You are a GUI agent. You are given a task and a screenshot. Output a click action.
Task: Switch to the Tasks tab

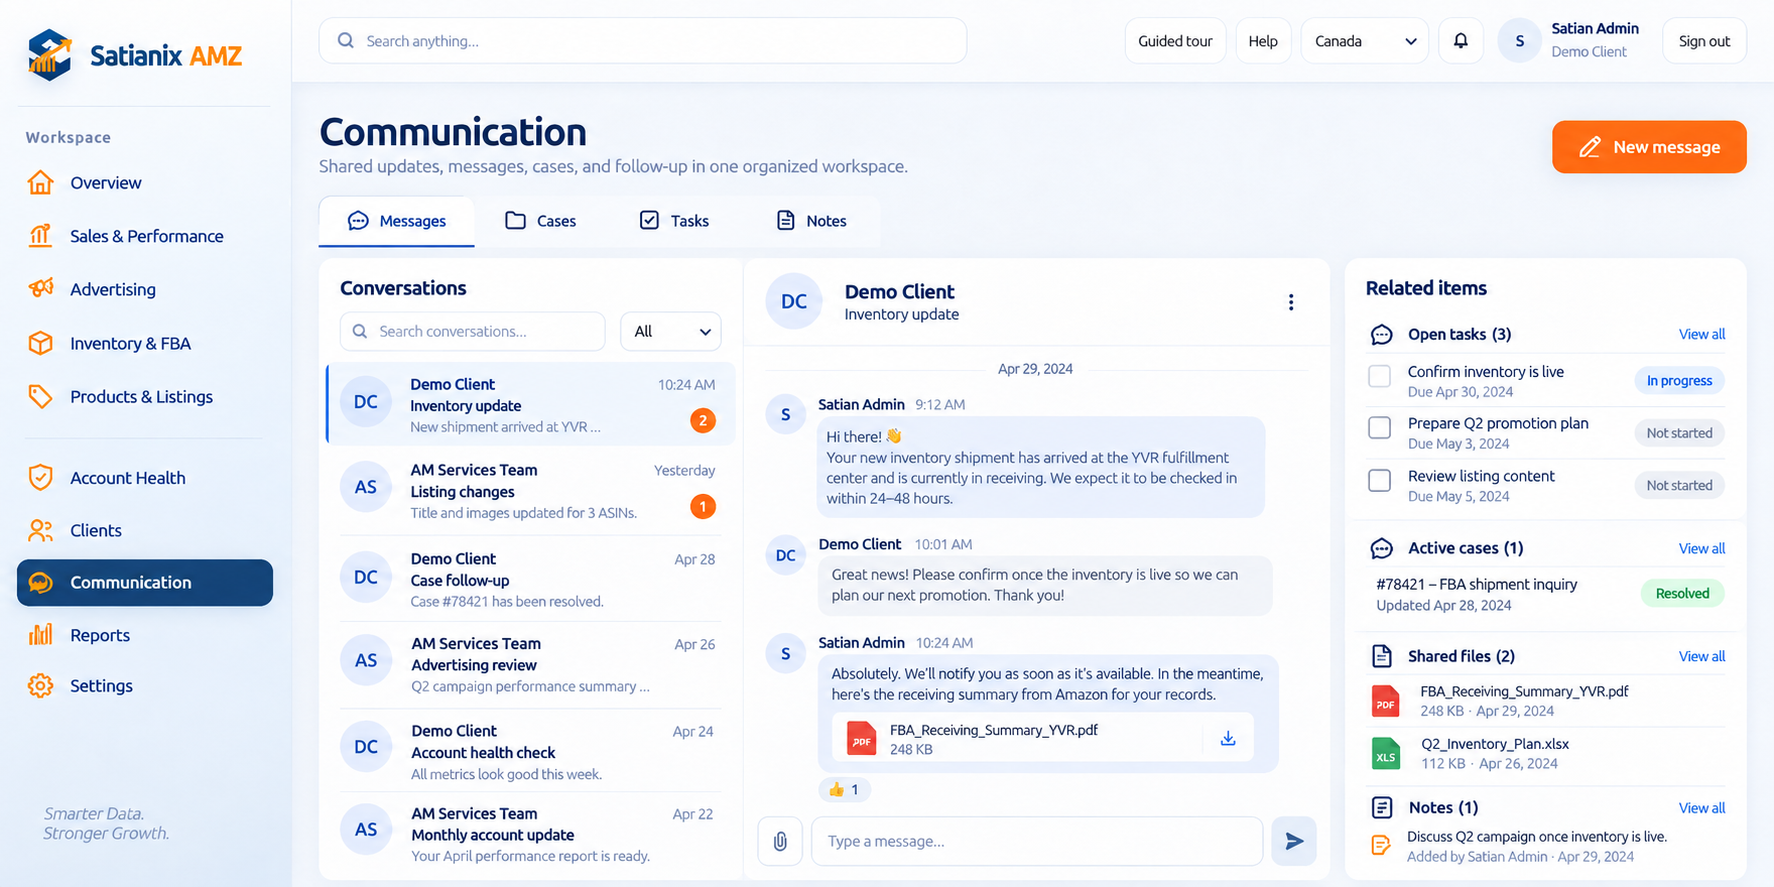[x=674, y=221]
